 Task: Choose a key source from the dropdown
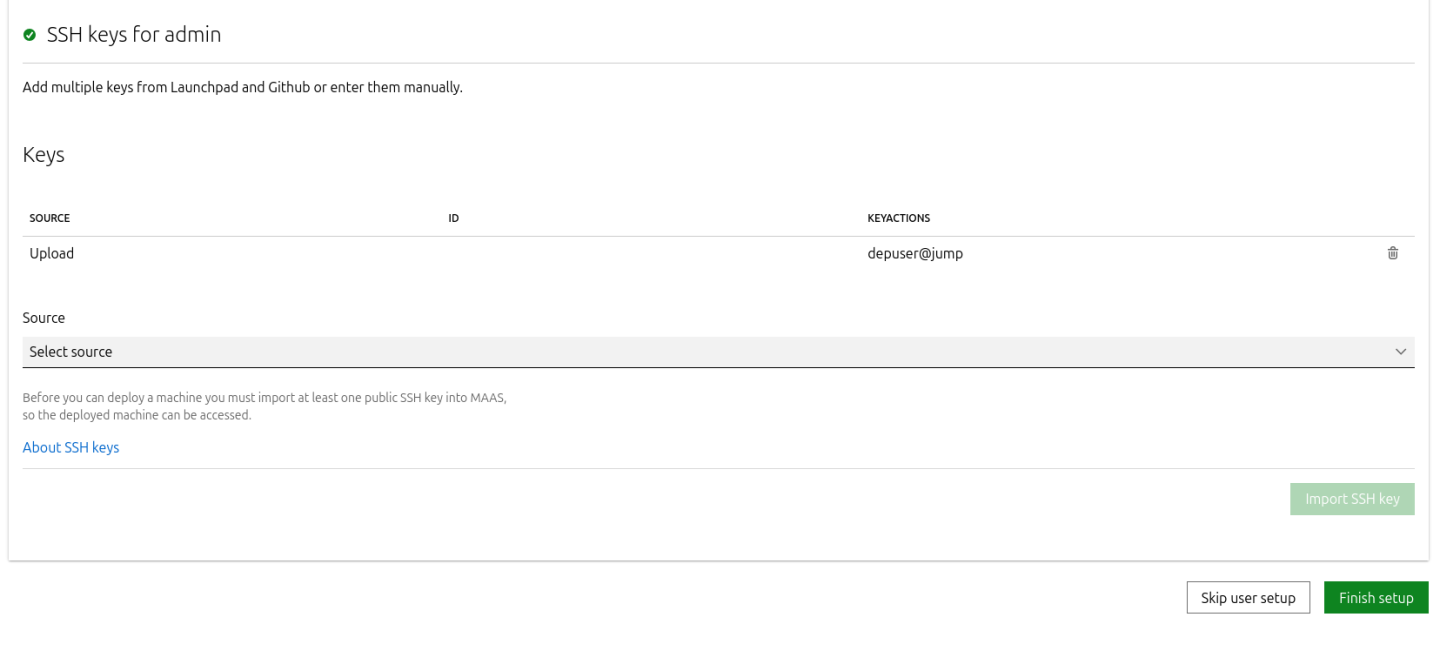718,352
